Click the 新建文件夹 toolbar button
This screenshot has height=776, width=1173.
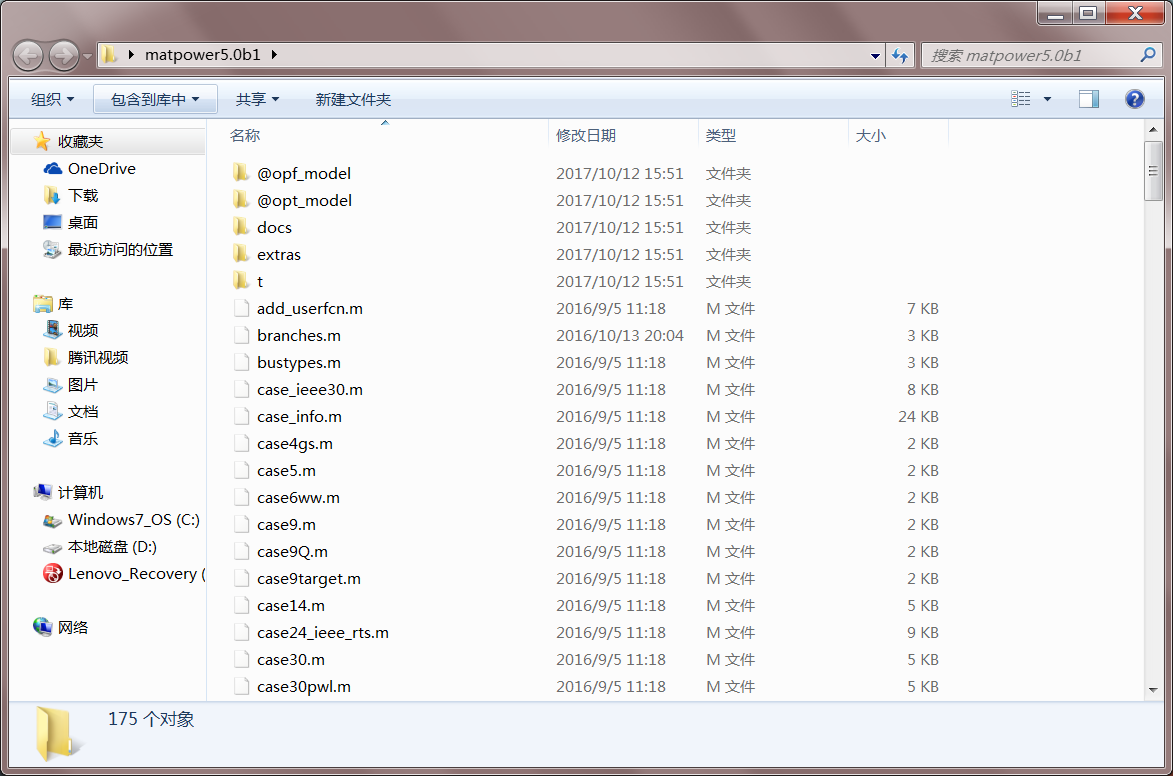(x=352, y=99)
